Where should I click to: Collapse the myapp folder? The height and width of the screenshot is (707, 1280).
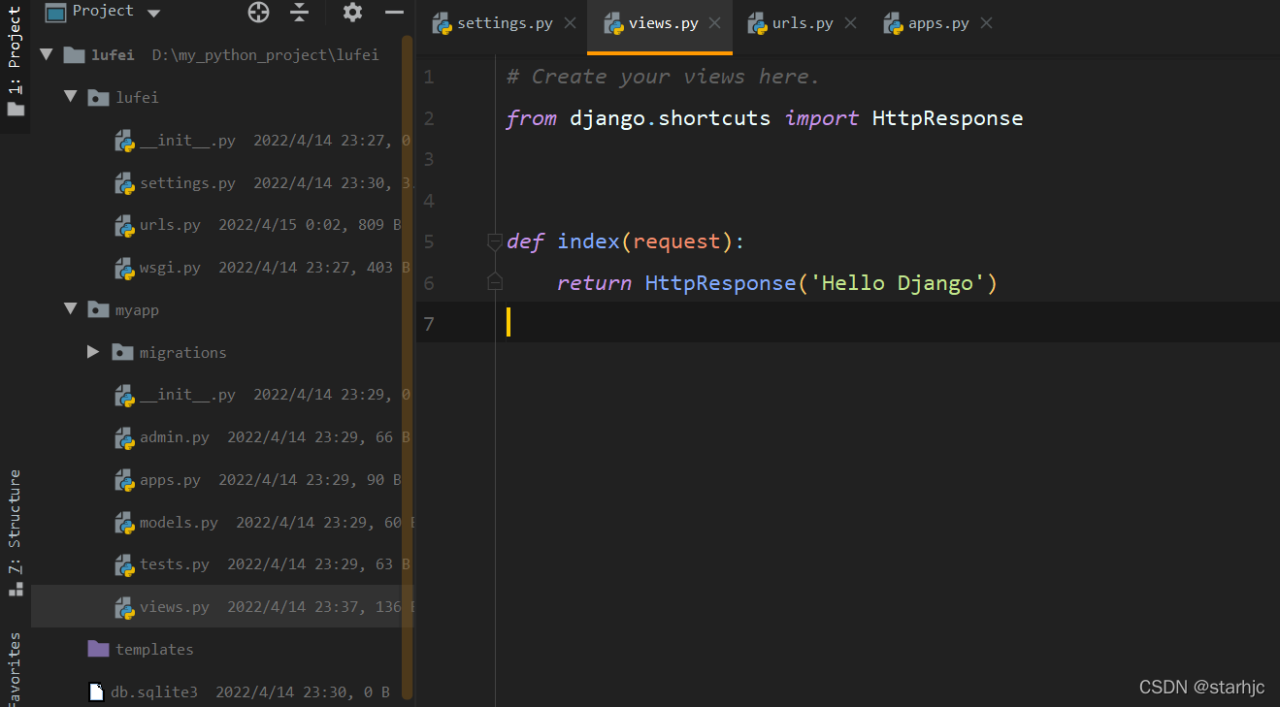[70, 309]
